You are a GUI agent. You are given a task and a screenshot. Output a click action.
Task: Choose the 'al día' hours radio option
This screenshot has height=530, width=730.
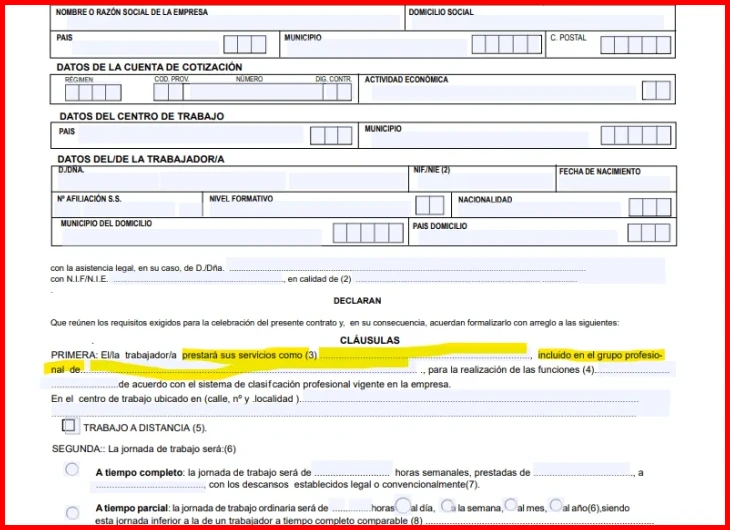click(403, 505)
